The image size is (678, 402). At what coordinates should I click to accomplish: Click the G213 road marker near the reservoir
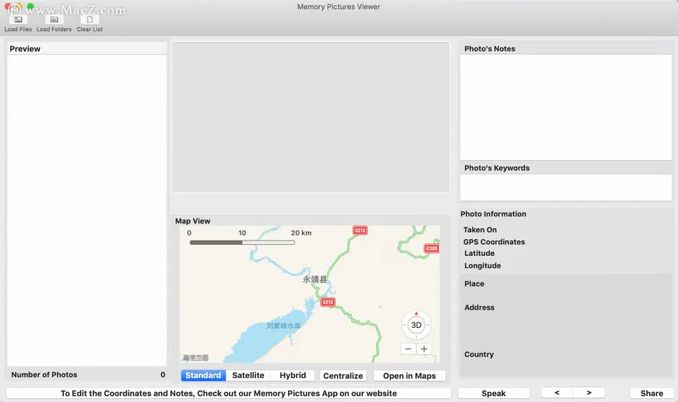click(328, 302)
